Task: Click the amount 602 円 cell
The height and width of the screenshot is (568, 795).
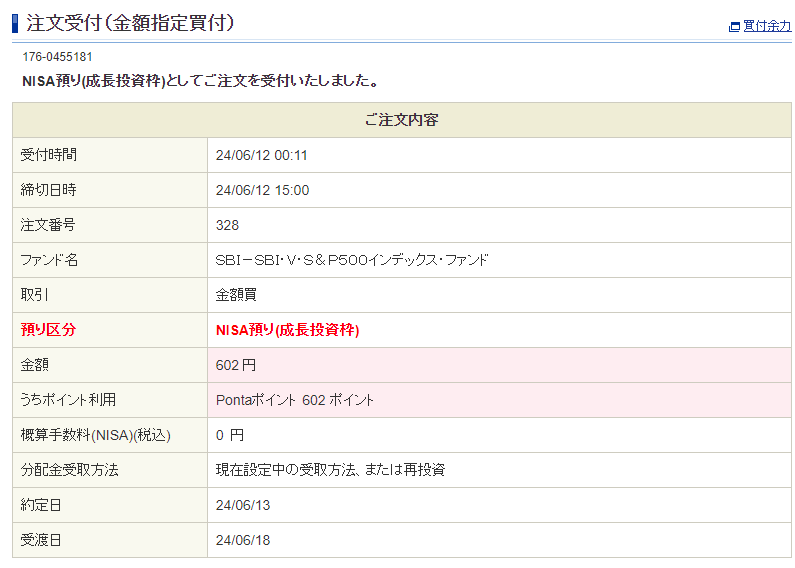Action: coord(236,365)
